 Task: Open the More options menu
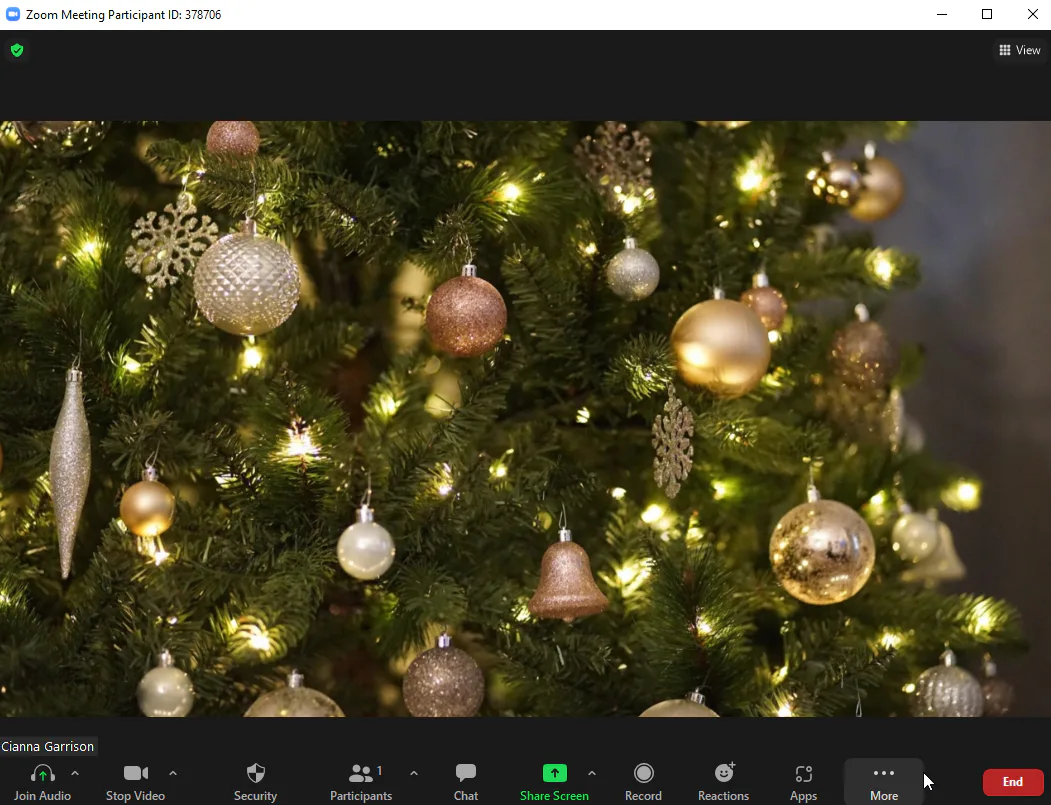coord(884,782)
